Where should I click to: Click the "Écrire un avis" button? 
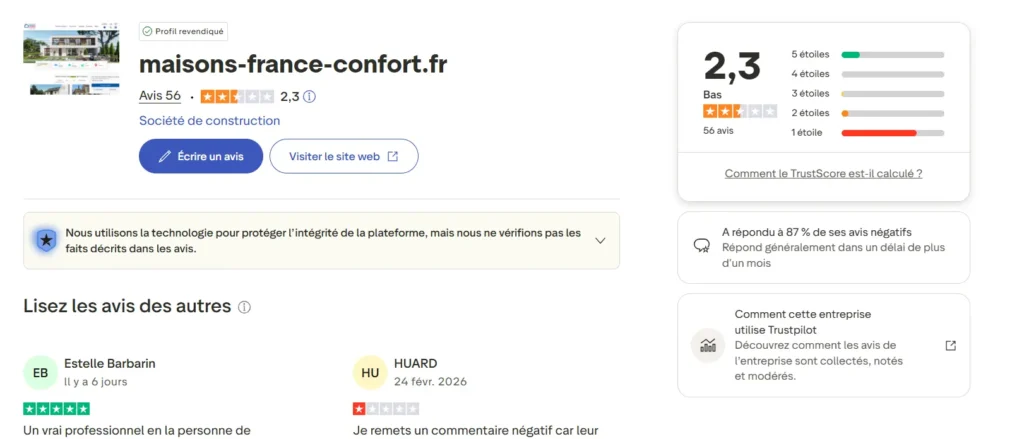click(200, 156)
